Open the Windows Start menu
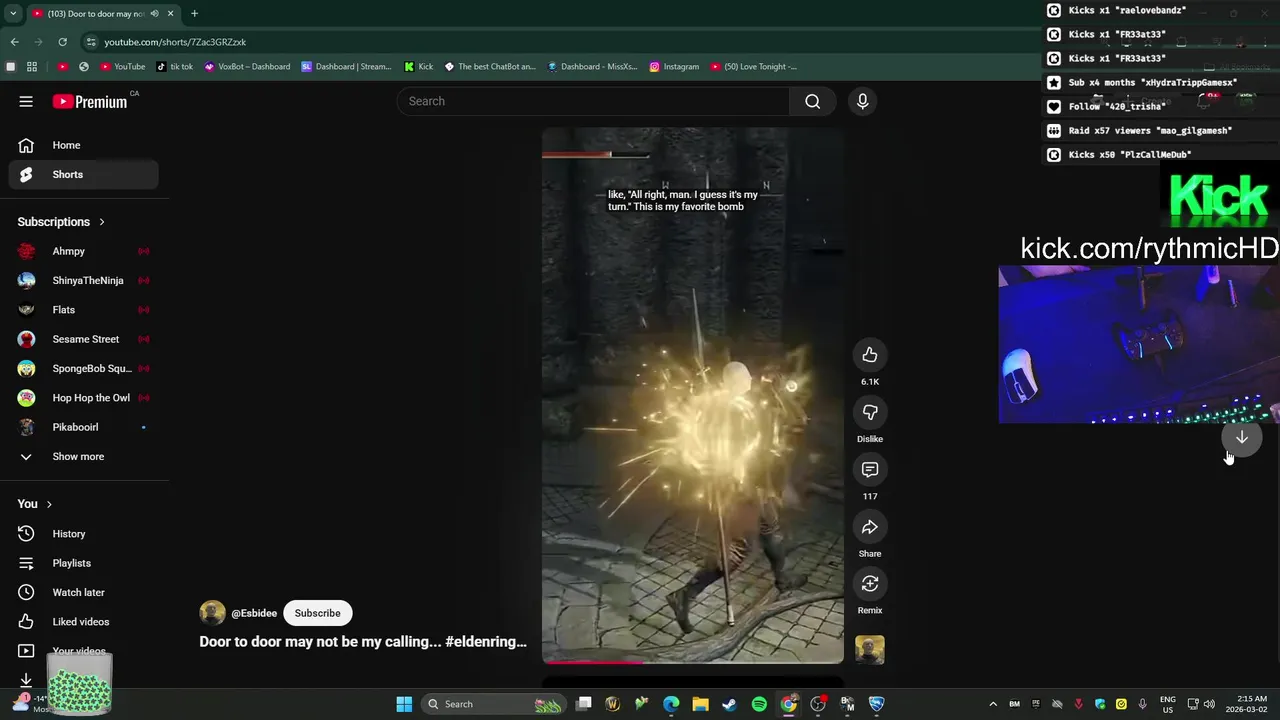This screenshot has height=720, width=1280. [x=404, y=704]
